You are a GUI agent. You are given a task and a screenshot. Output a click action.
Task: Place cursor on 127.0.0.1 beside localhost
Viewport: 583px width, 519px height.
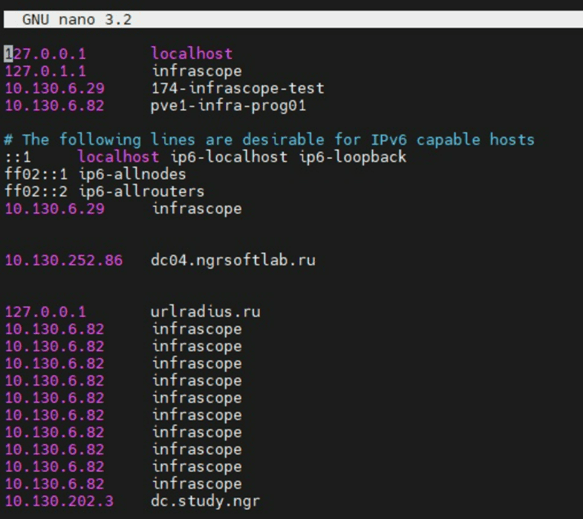(45, 54)
